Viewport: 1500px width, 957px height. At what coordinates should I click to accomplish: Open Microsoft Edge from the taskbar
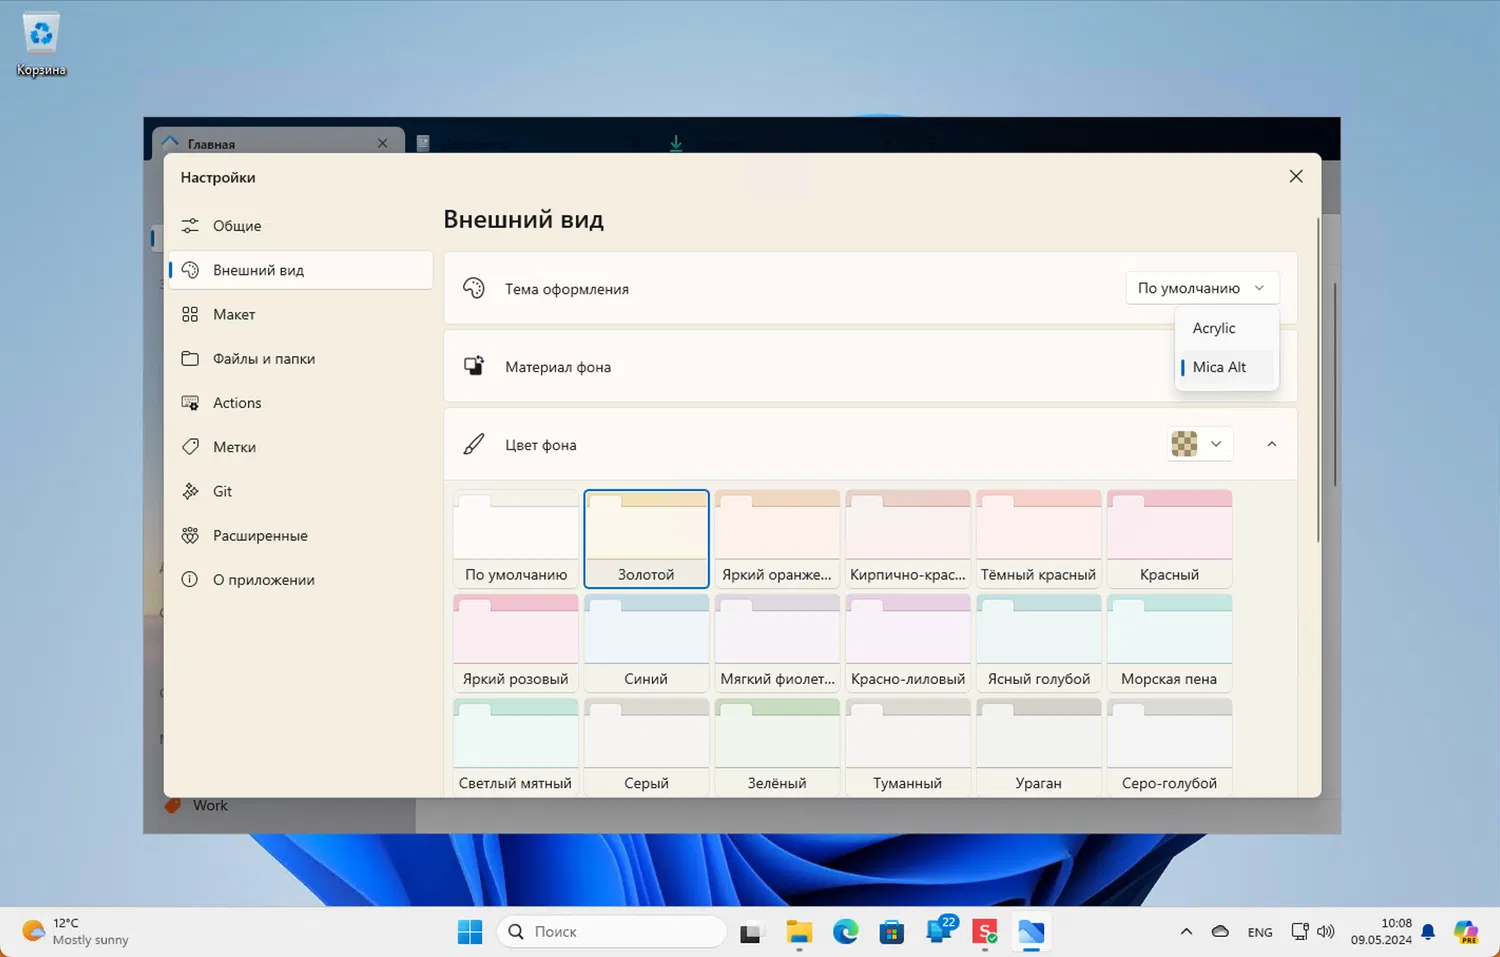pyautogui.click(x=846, y=932)
